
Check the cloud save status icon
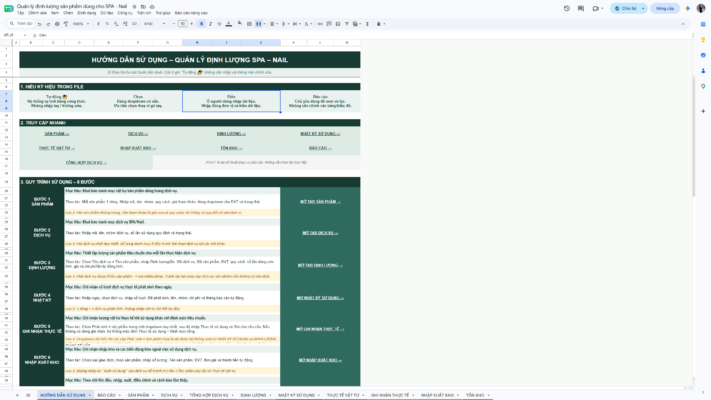click(x=152, y=7)
